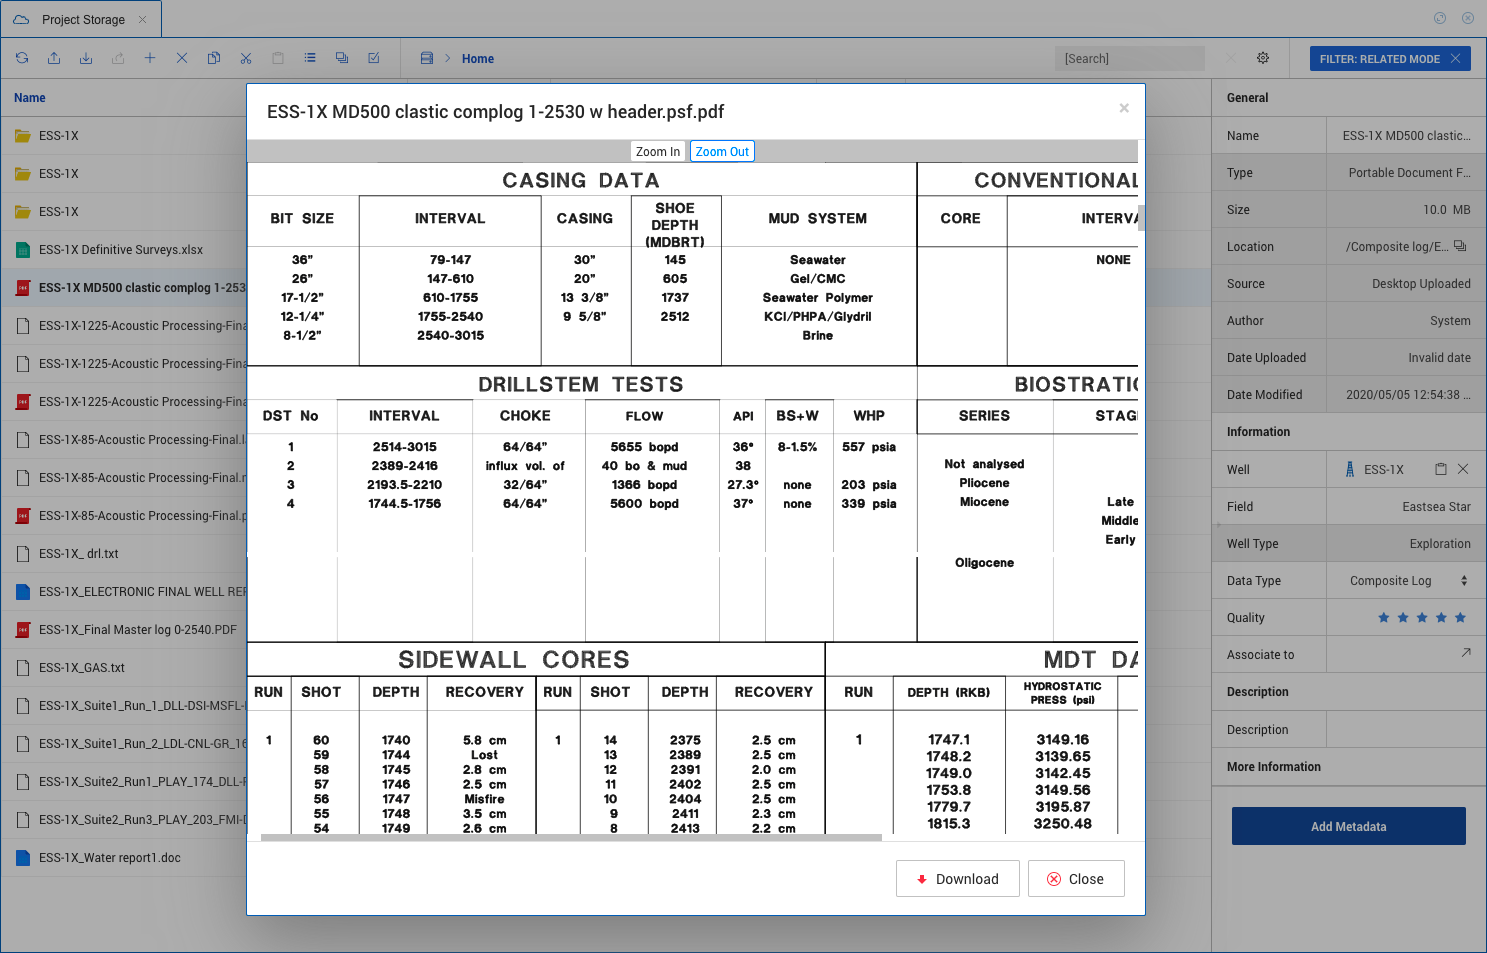
Task: Click the third quality star
Action: [x=1422, y=618]
